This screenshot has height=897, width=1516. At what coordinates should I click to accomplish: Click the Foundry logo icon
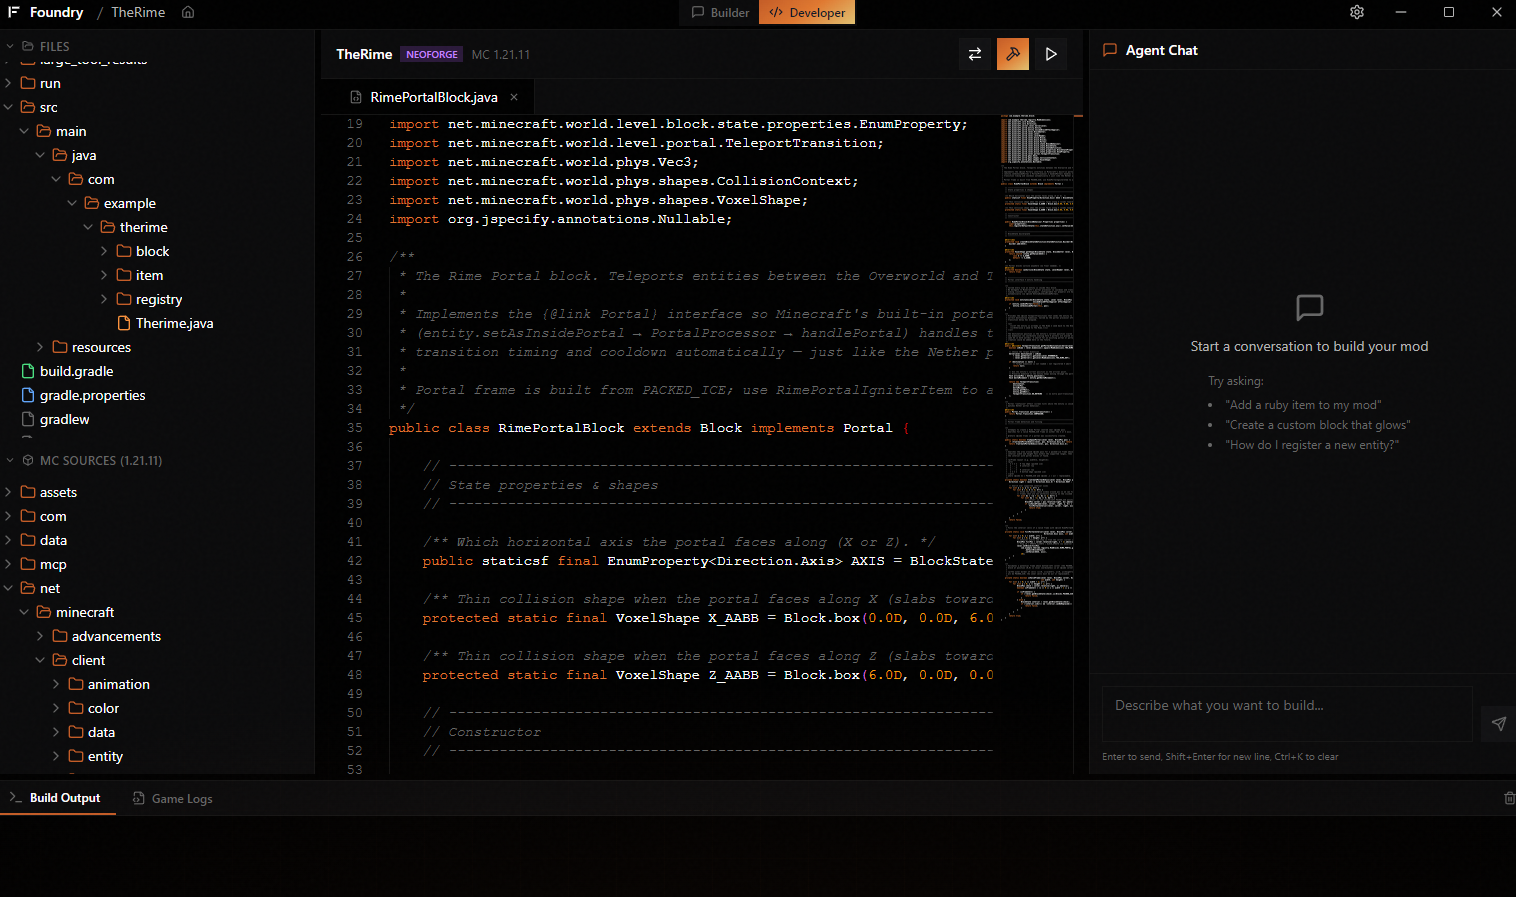[12, 12]
